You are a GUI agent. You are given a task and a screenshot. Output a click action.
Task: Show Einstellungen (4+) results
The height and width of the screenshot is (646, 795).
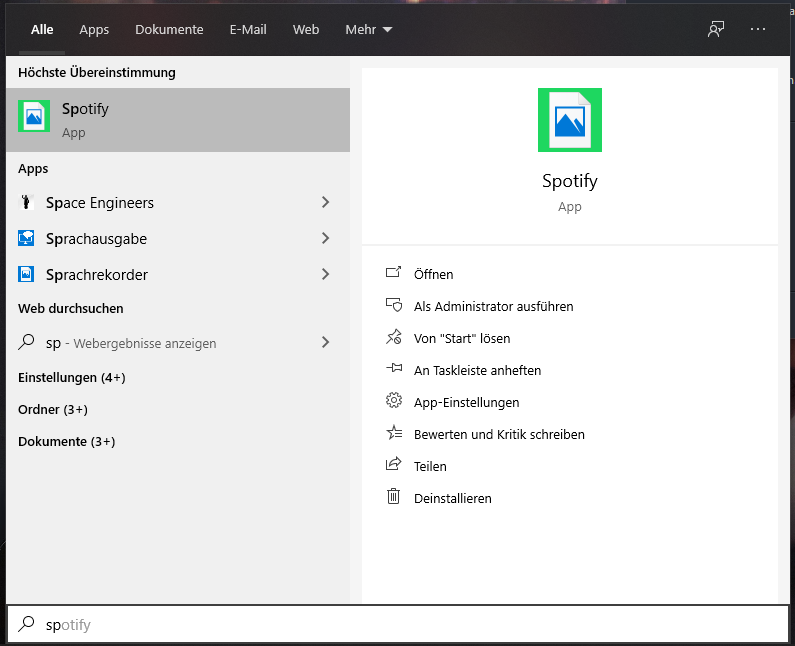coord(72,378)
